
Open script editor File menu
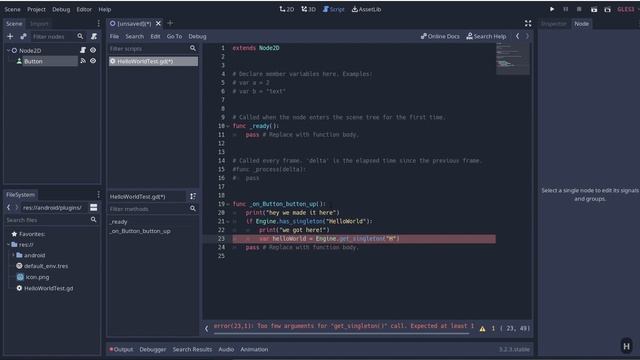(114, 36)
